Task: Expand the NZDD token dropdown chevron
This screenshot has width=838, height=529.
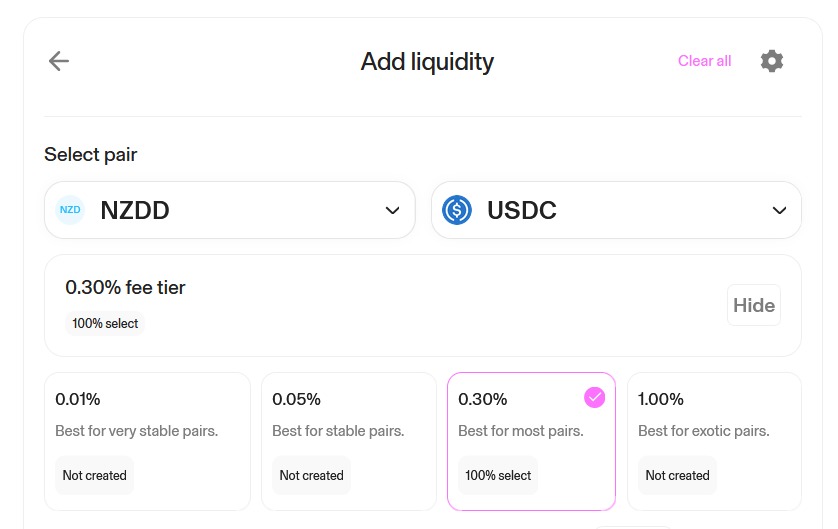Action: coord(392,210)
